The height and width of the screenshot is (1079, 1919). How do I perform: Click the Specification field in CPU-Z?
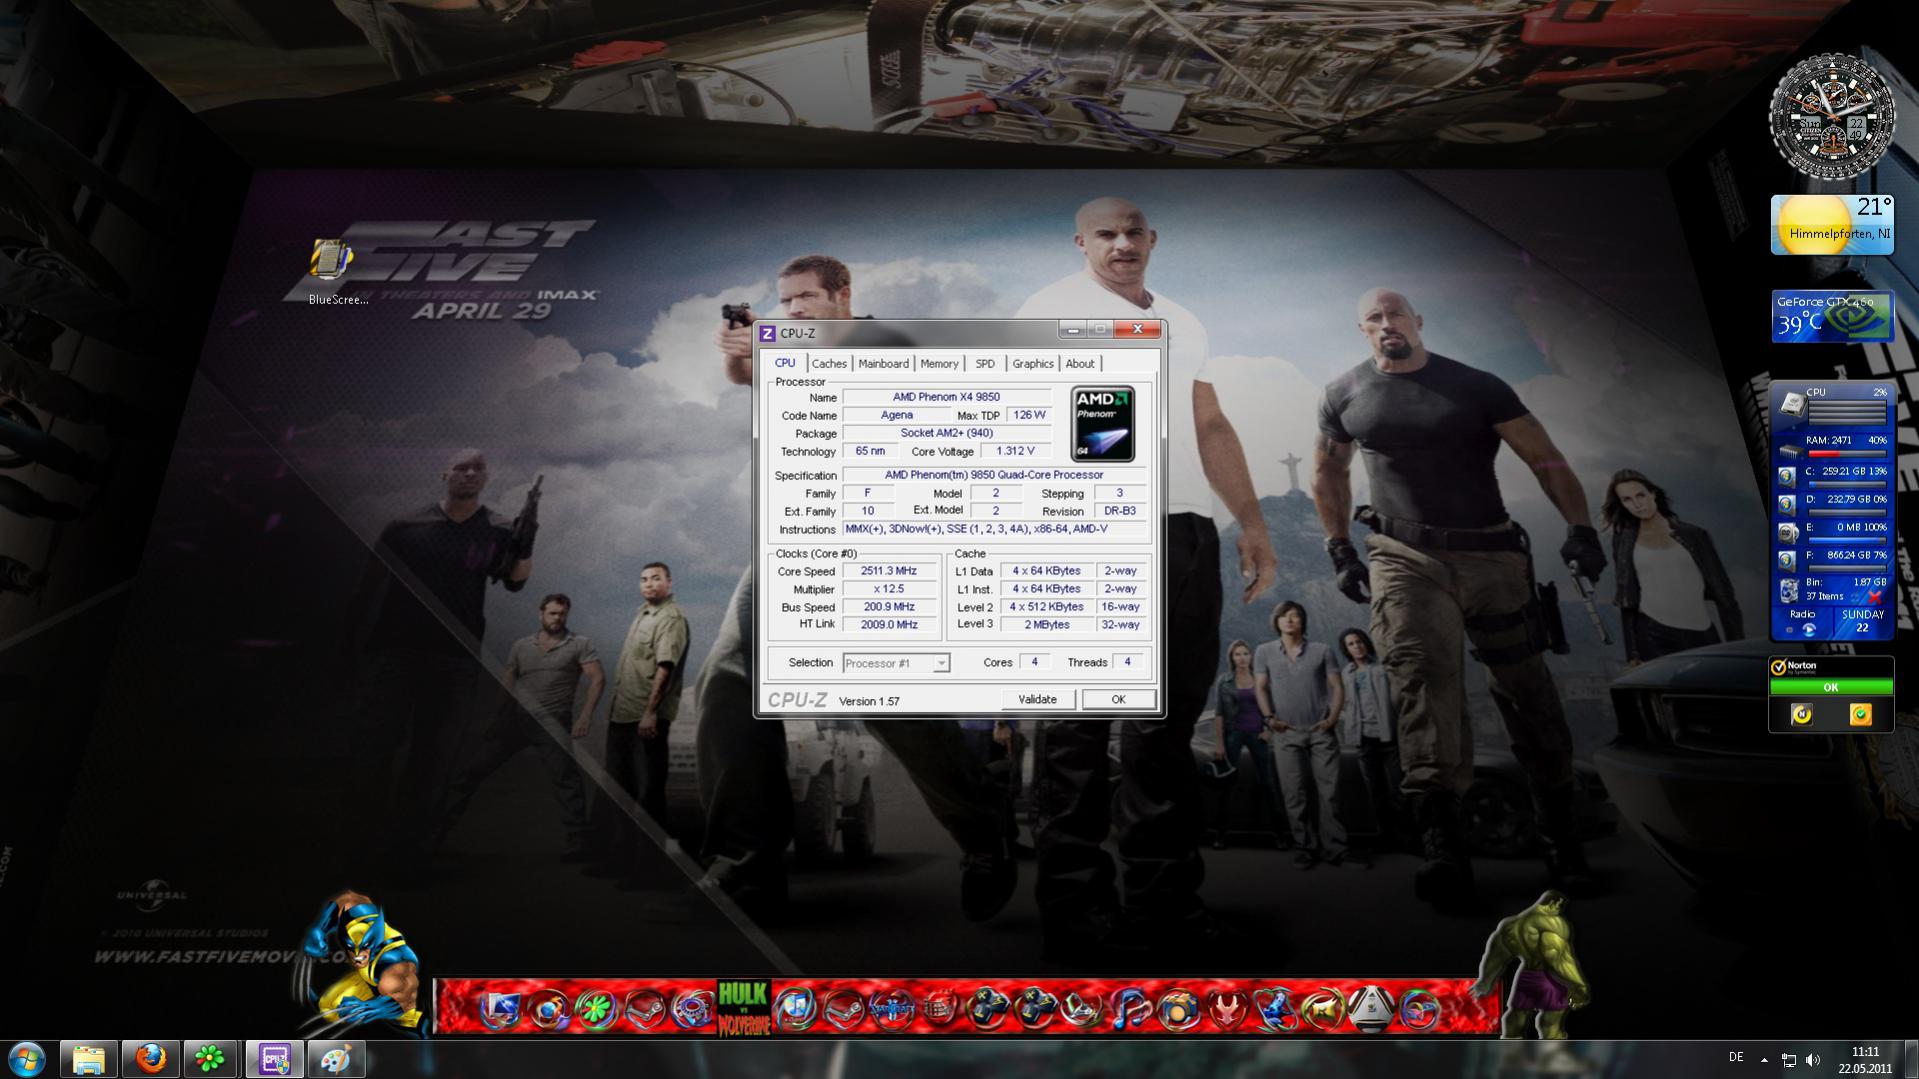[x=994, y=475]
